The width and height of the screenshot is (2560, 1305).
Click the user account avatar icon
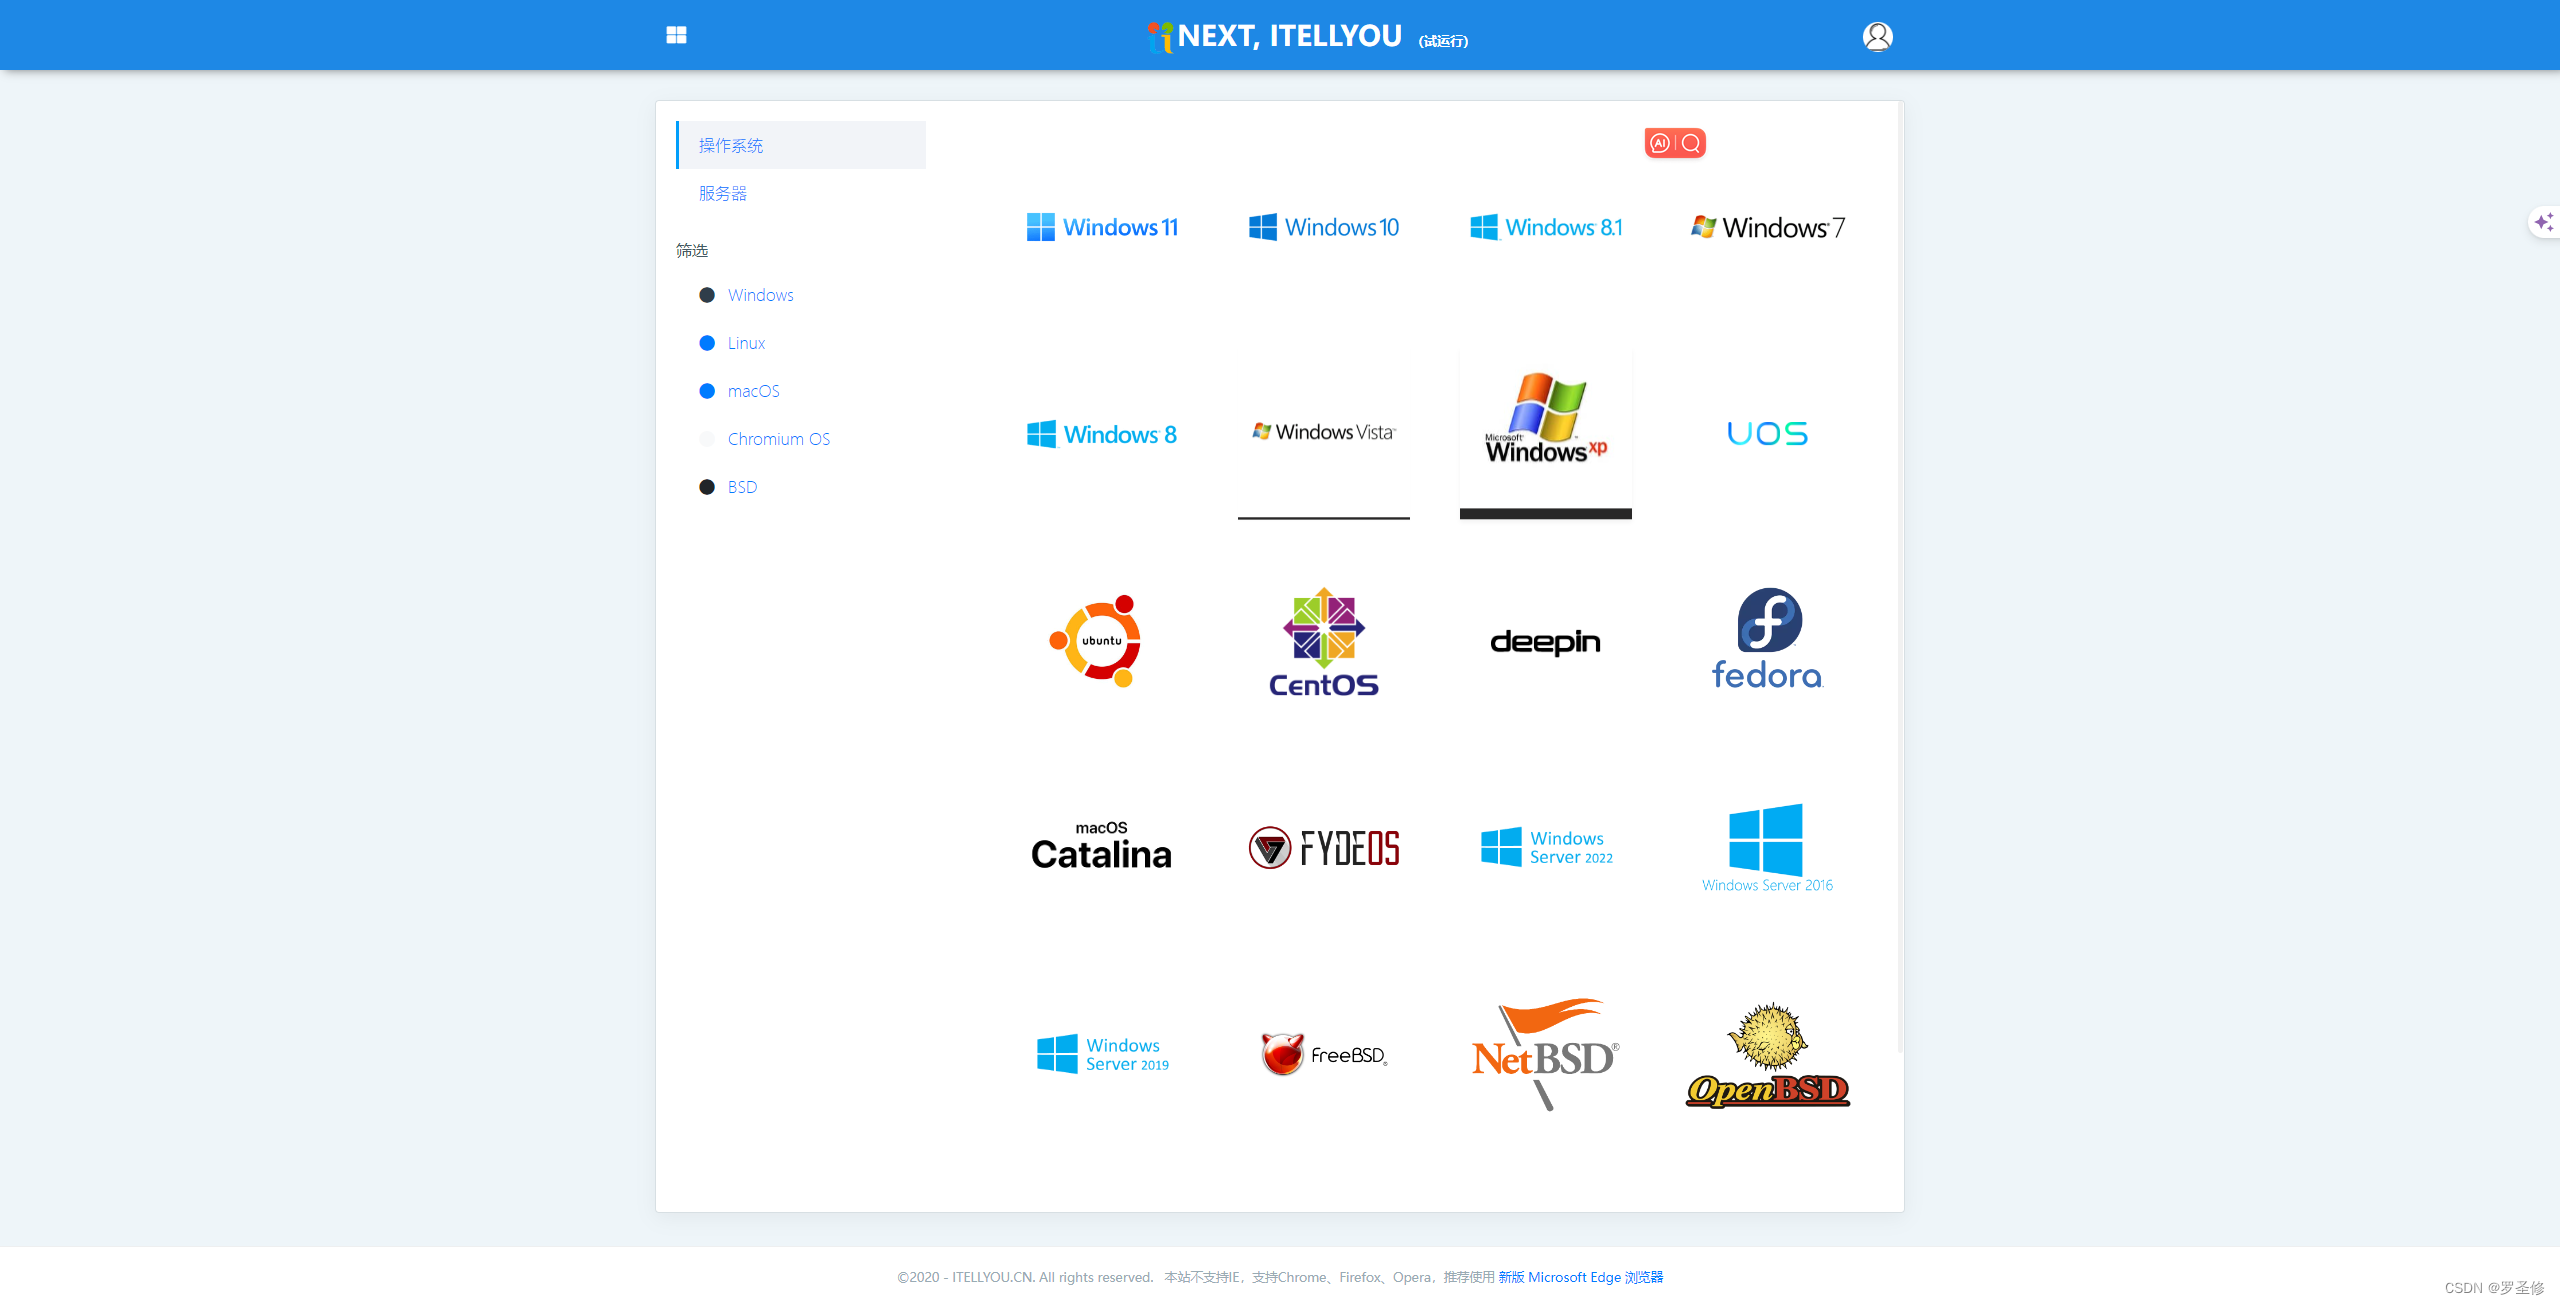click(x=1877, y=36)
